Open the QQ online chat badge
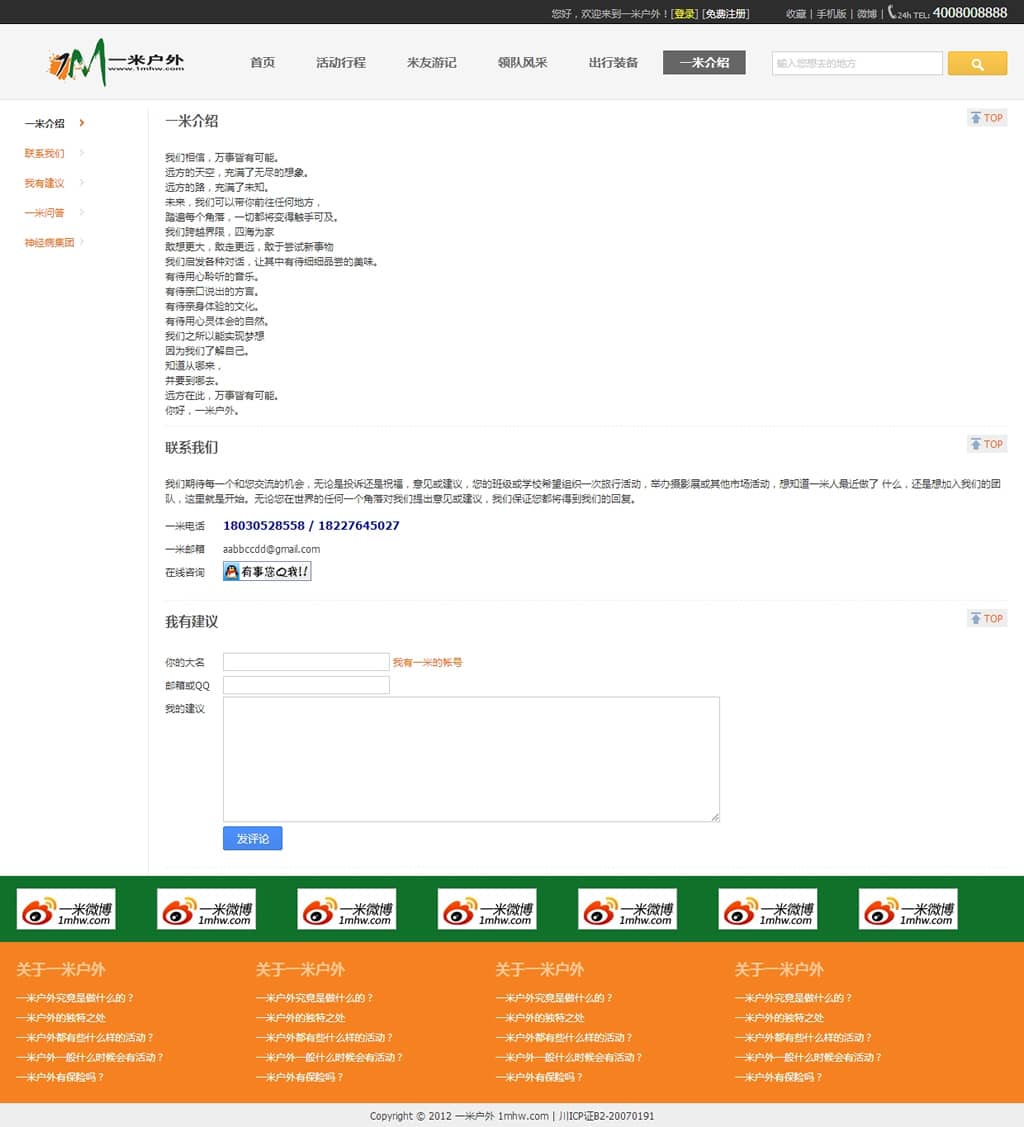The height and width of the screenshot is (1127, 1024). [266, 572]
